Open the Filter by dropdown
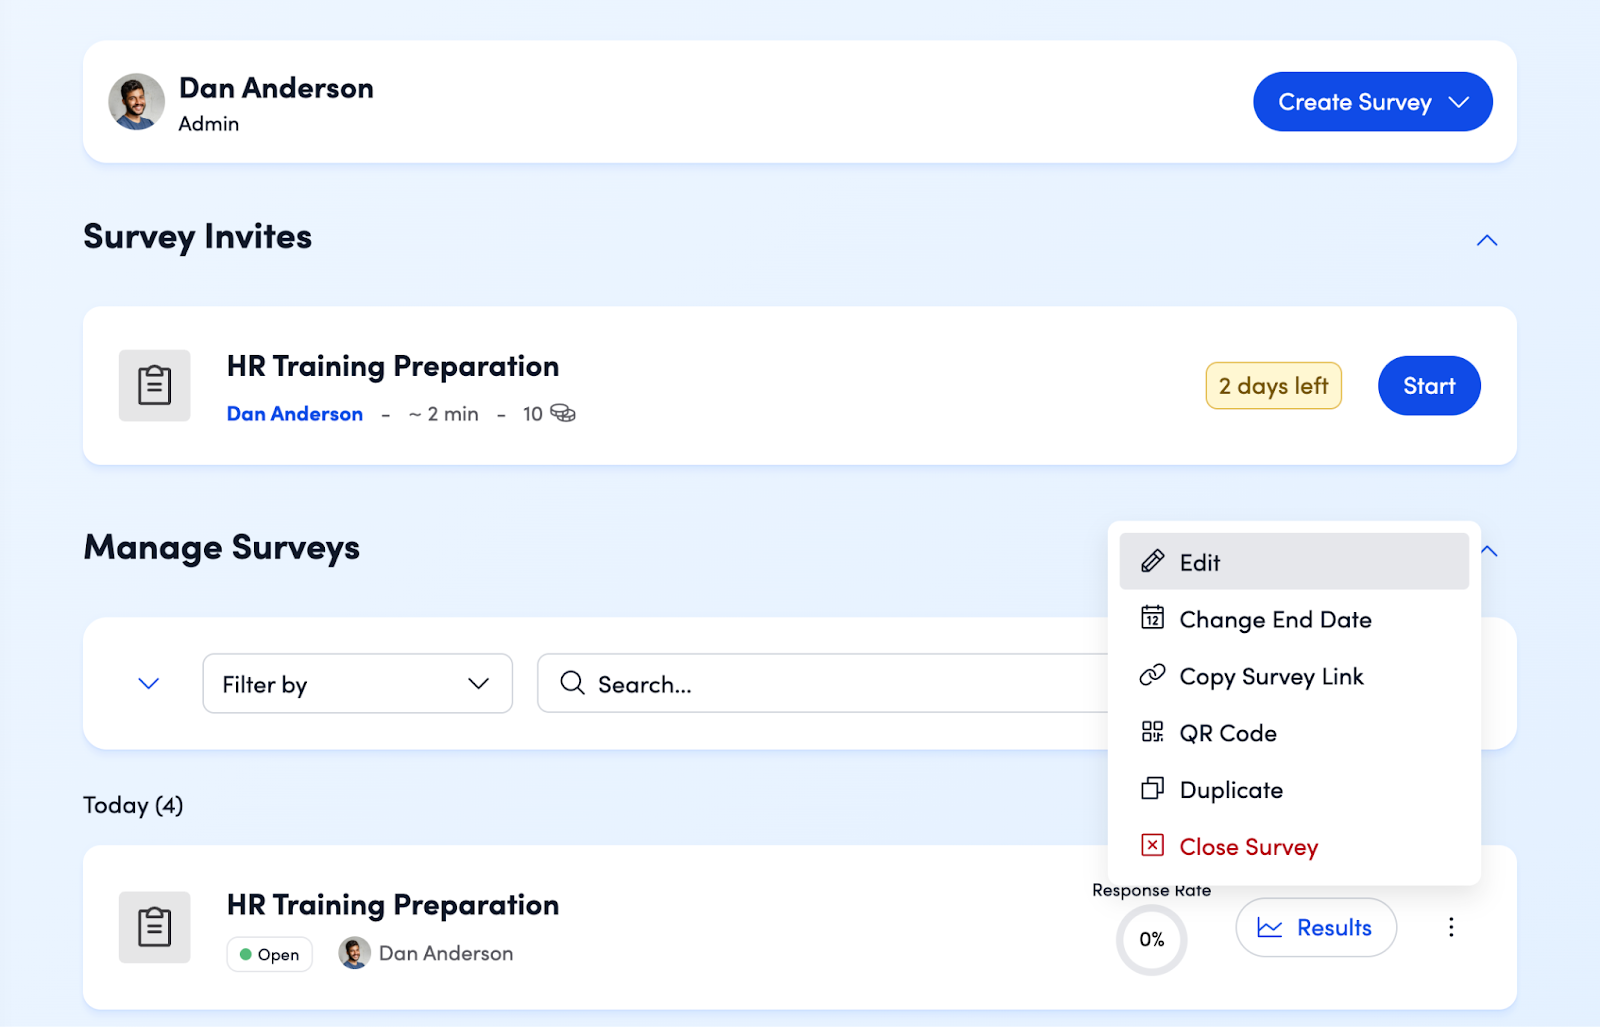The width and height of the screenshot is (1600, 1027). tap(357, 684)
